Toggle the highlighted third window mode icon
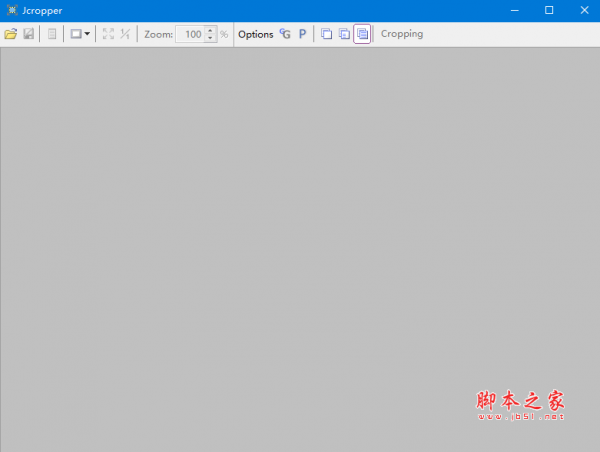This screenshot has width=600, height=452. [362, 34]
